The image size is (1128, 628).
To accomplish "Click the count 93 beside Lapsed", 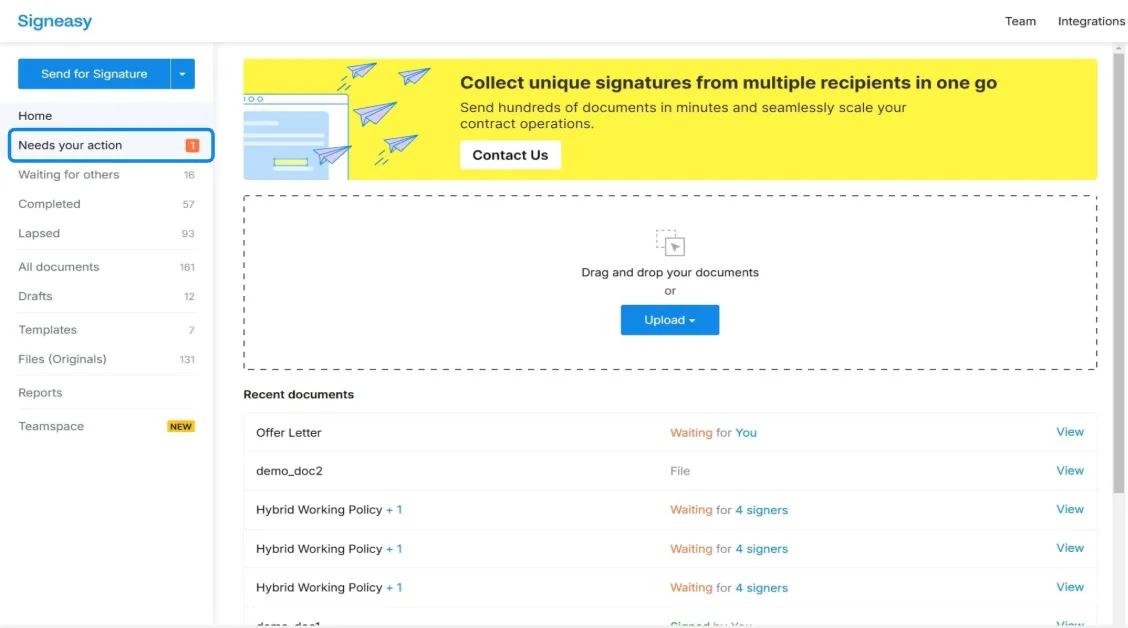I will pyautogui.click(x=188, y=235).
